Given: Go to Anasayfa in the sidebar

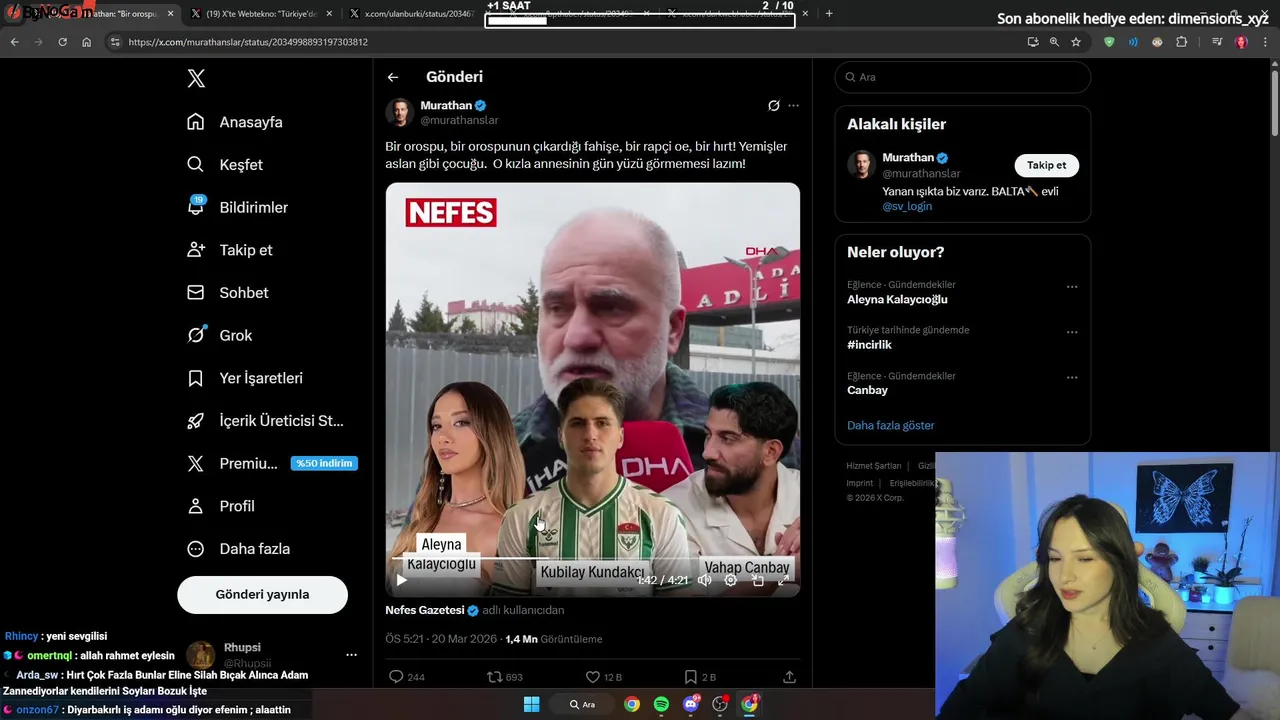Looking at the screenshot, I should coord(235,122).
